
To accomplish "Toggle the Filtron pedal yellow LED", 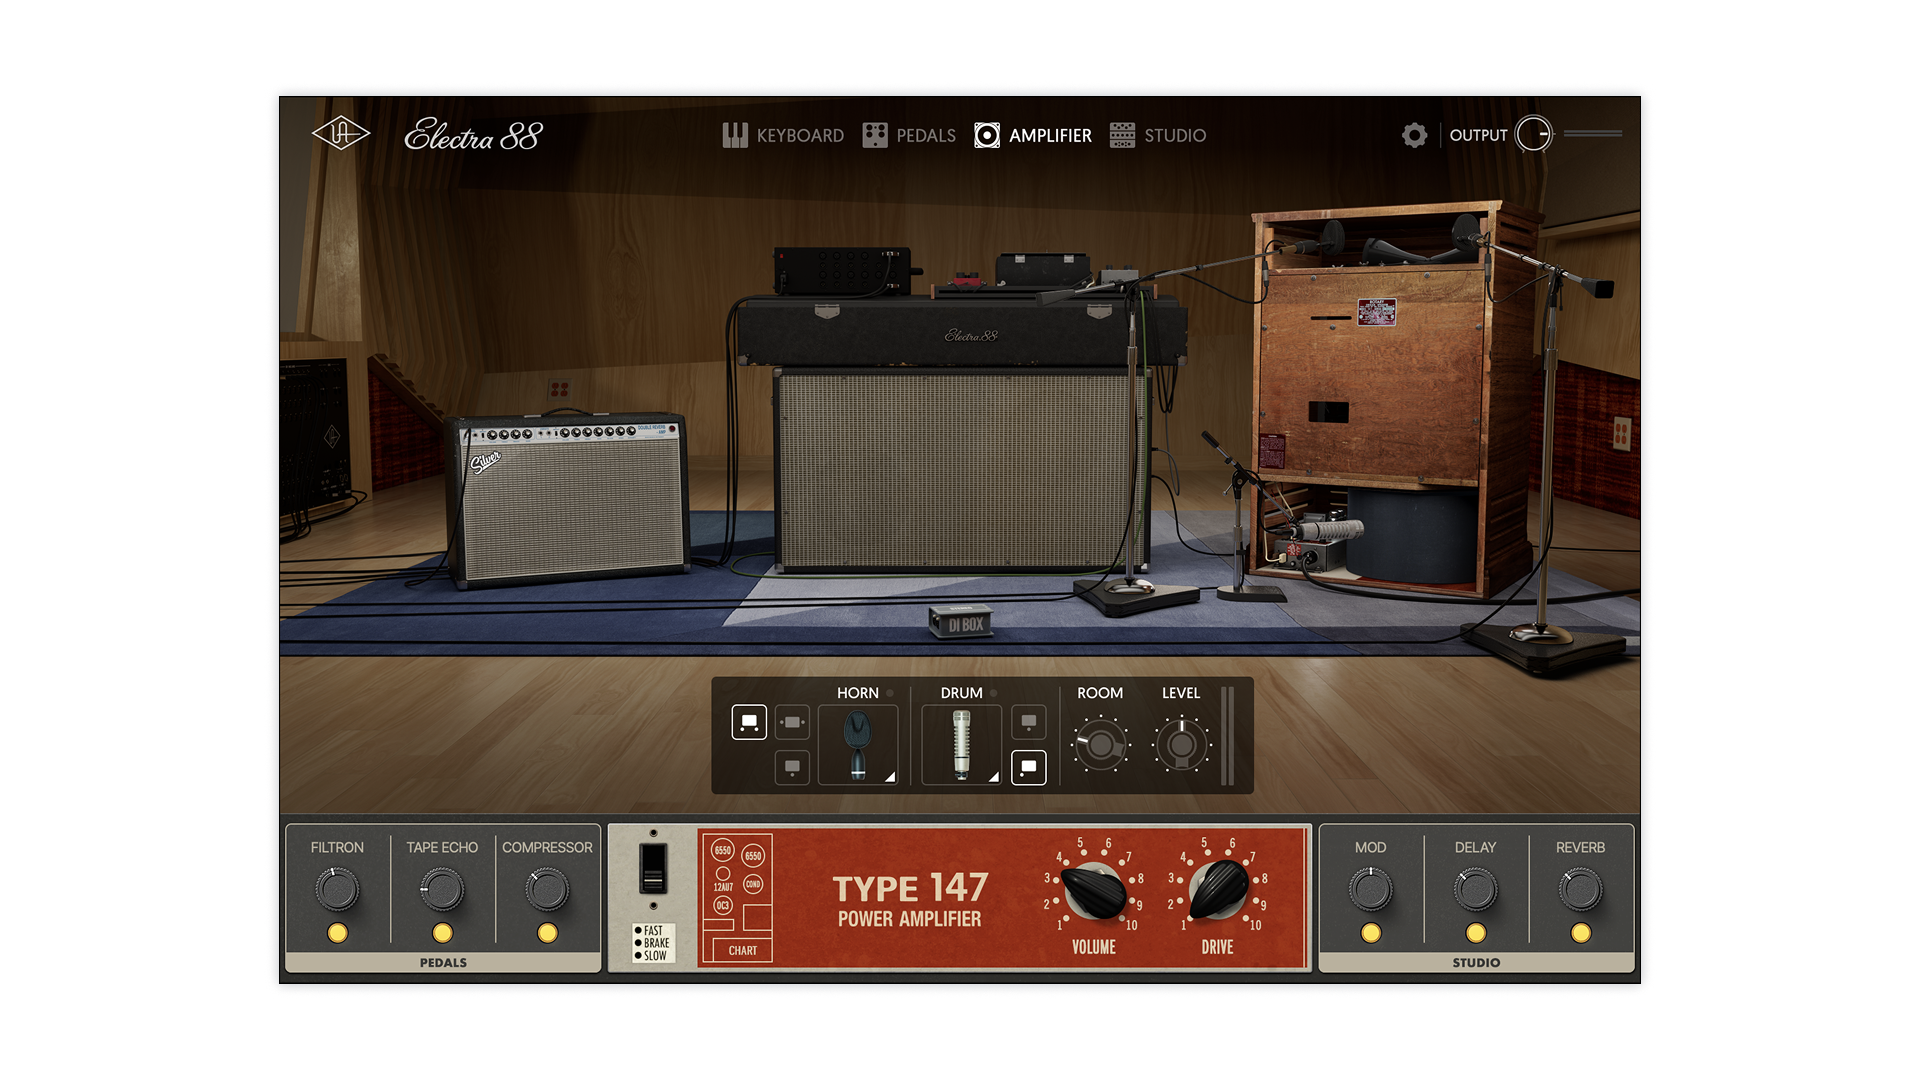I will pos(338,933).
